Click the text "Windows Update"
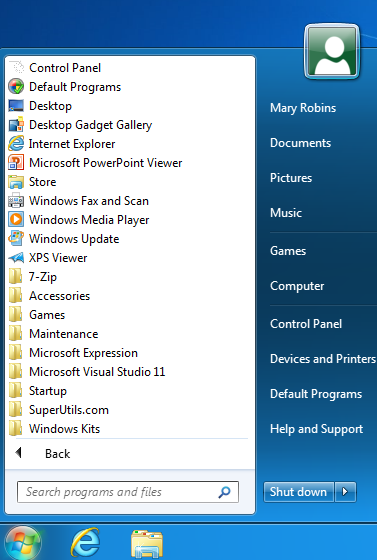The width and height of the screenshot is (377, 560). coord(74,239)
